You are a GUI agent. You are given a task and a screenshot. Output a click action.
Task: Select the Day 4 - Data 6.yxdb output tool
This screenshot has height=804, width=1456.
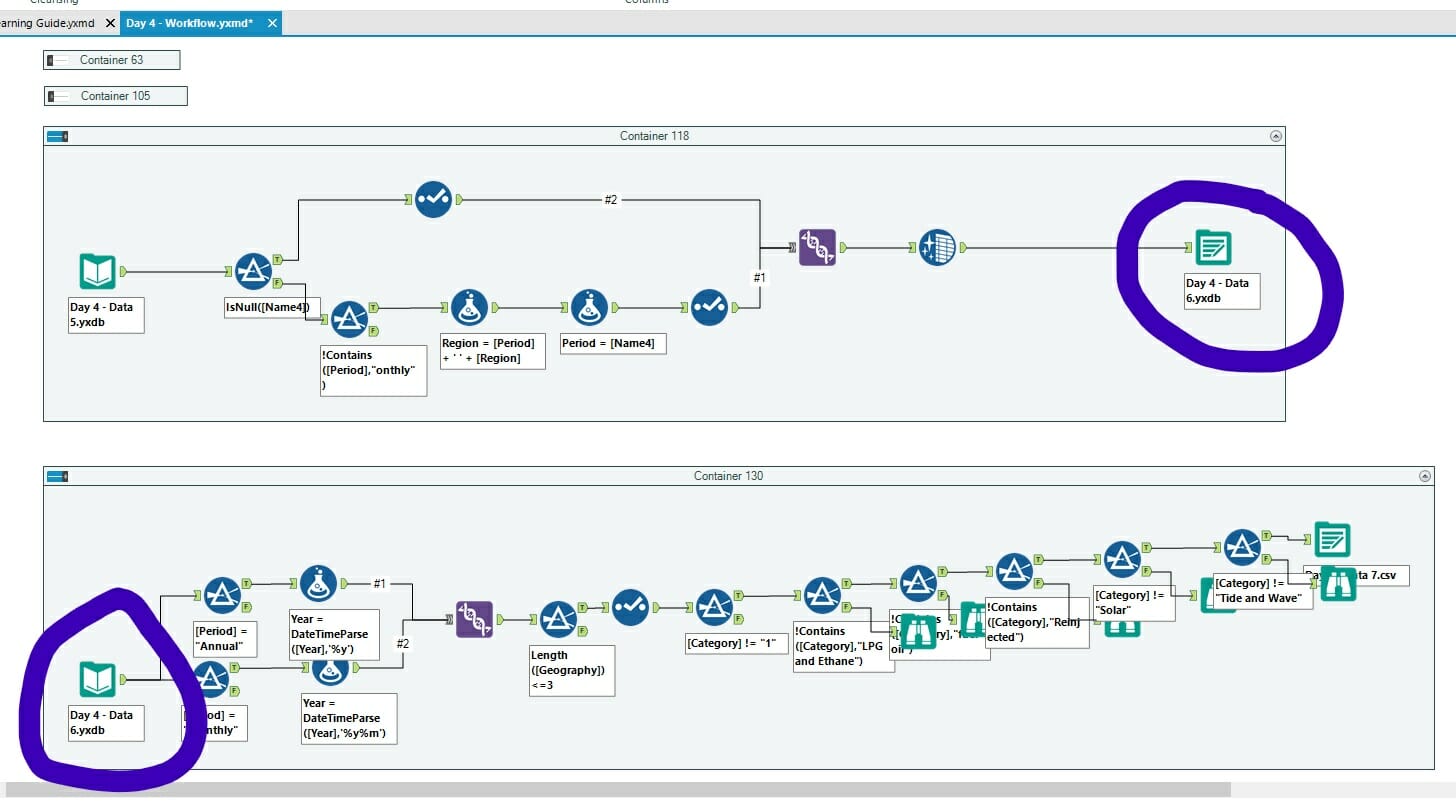(x=1213, y=247)
